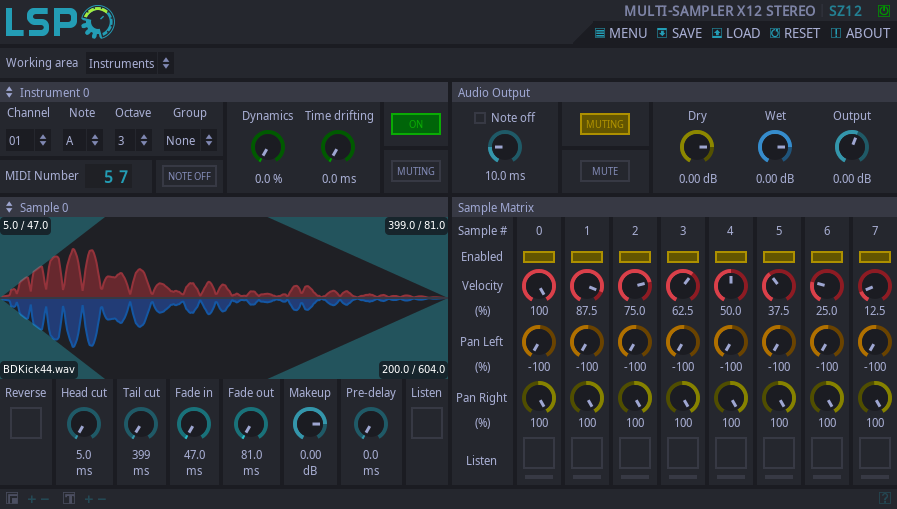Click the sample waveform display
Image resolution: width=897 pixels, height=509 pixels.
click(224, 297)
